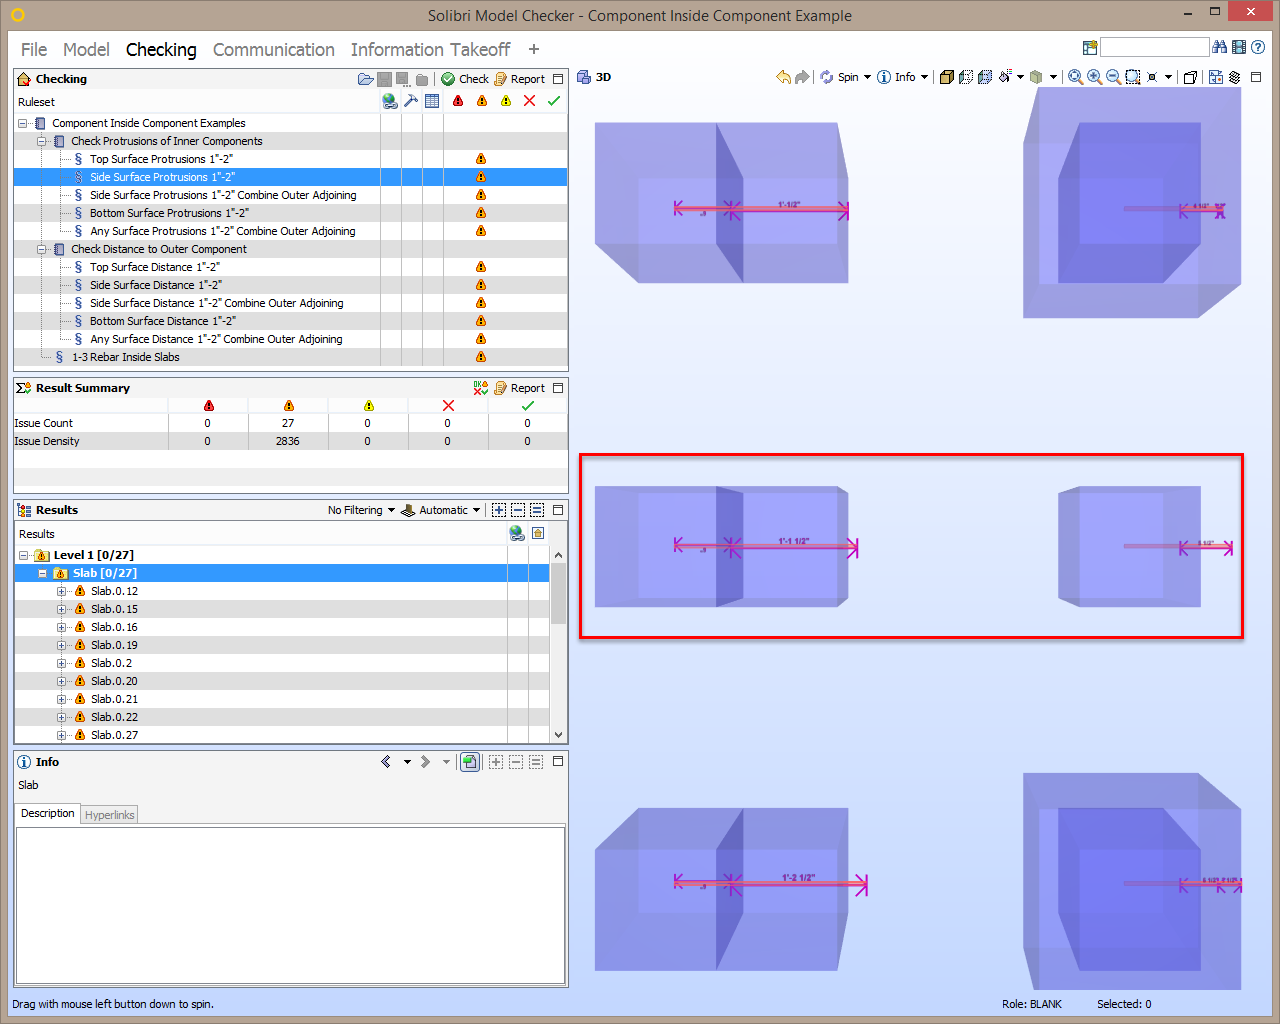The height and width of the screenshot is (1024, 1280).
Task: Collapse the Slab [0/27] results node
Action: tap(42, 574)
